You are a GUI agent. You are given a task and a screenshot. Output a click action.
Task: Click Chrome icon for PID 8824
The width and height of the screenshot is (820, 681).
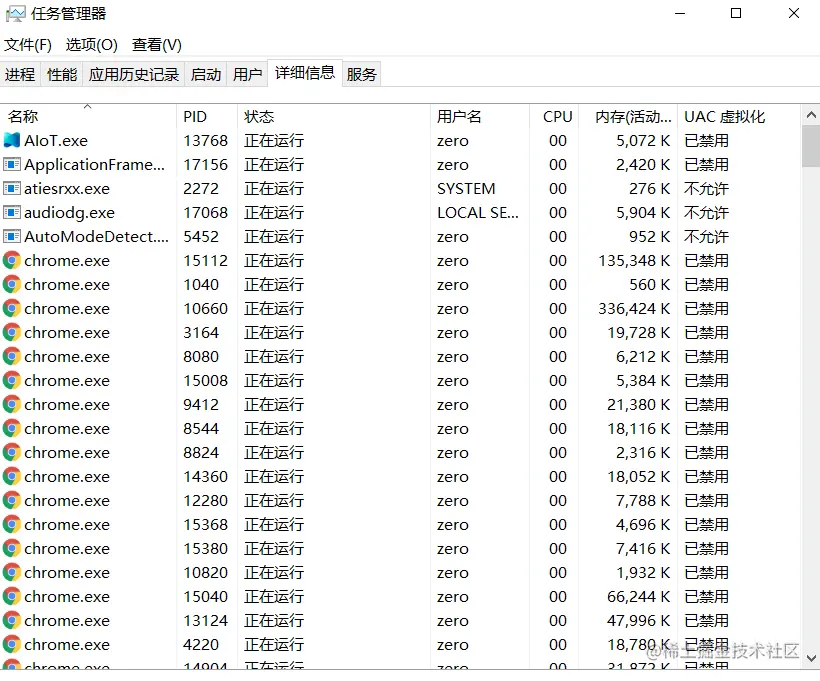click(12, 452)
